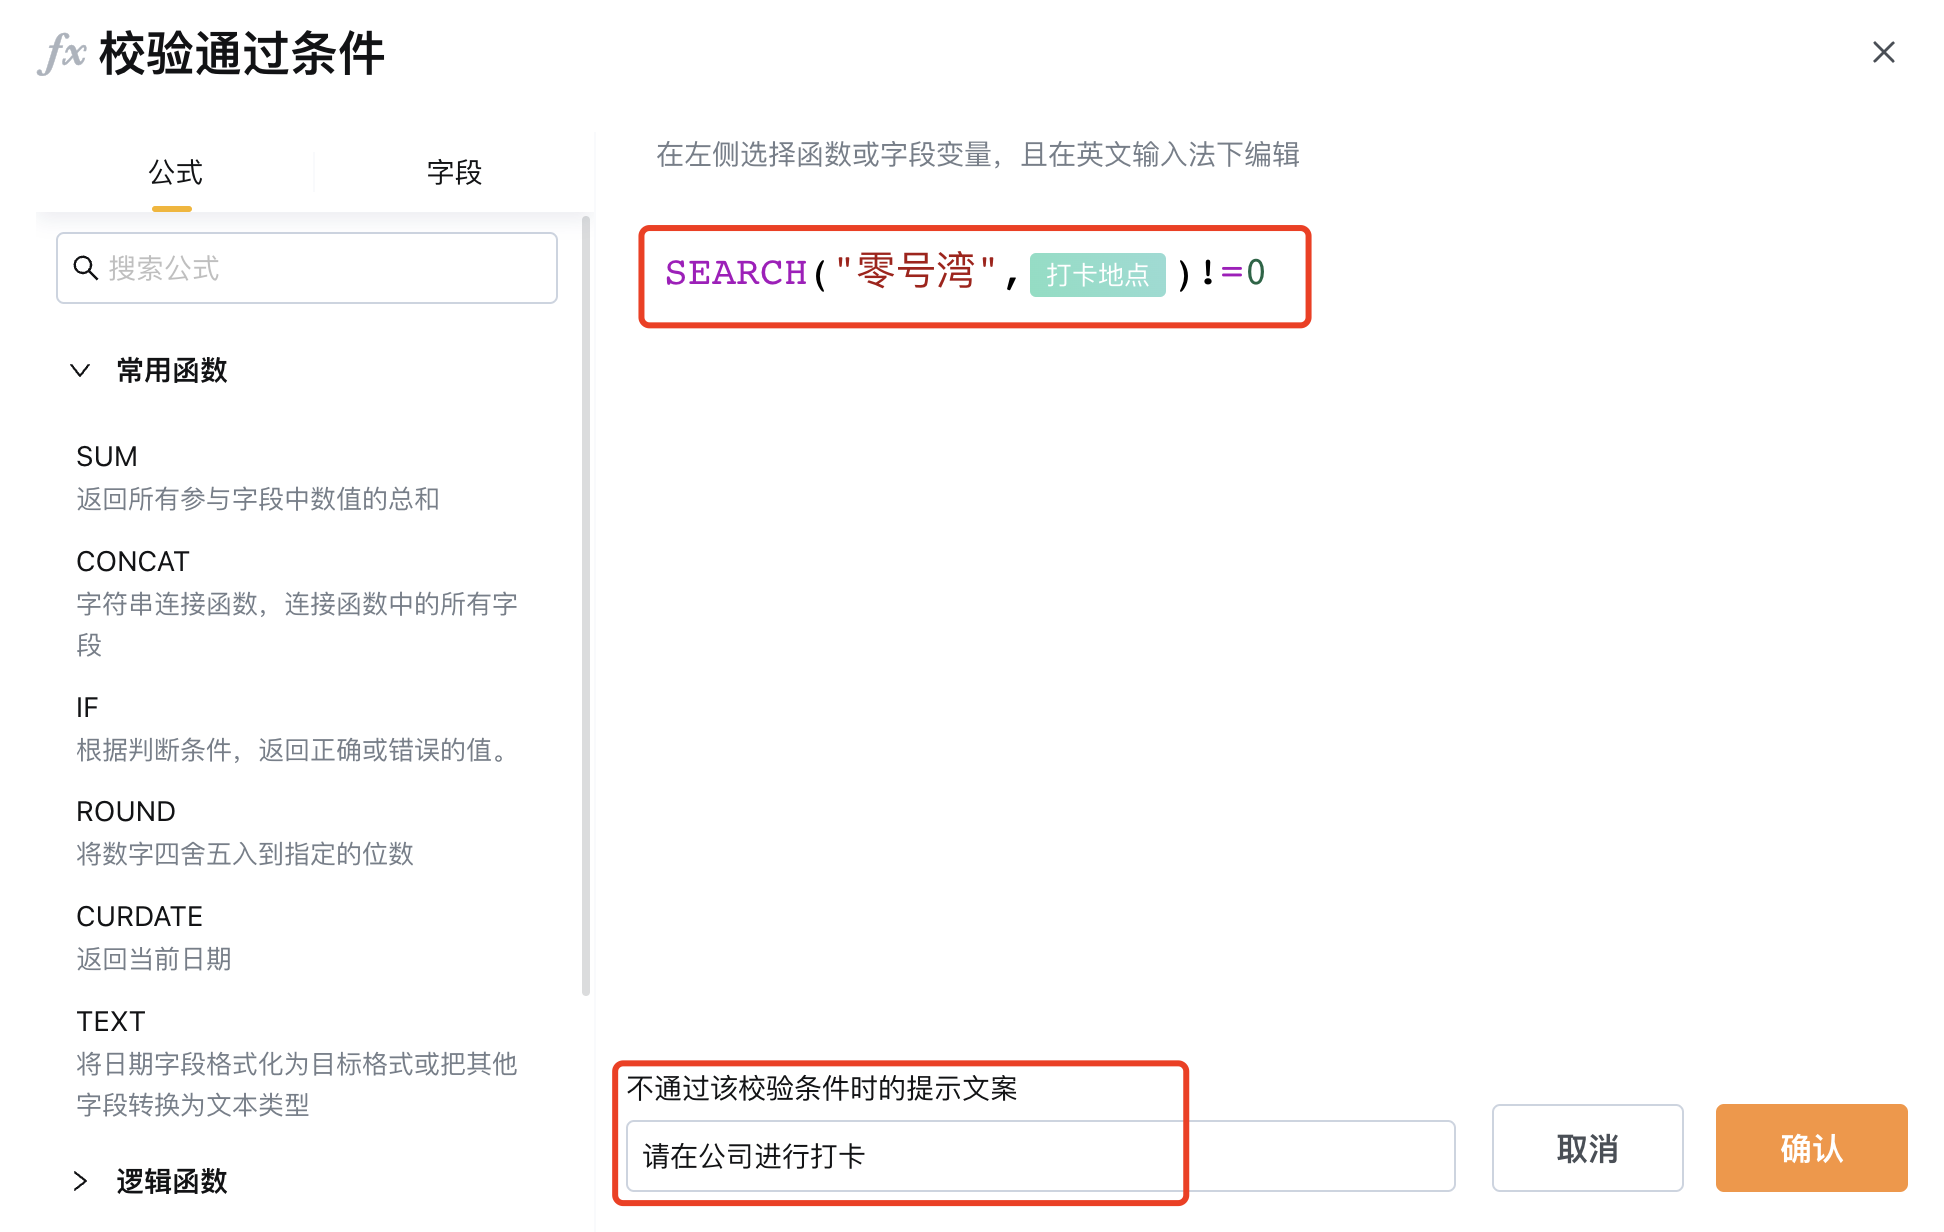Switch to the 公式 tab

(175, 172)
